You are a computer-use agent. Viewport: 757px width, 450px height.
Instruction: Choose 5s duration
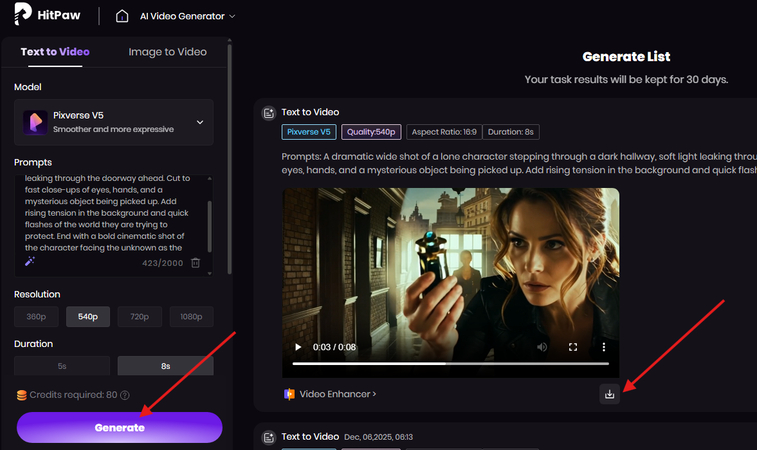[62, 366]
